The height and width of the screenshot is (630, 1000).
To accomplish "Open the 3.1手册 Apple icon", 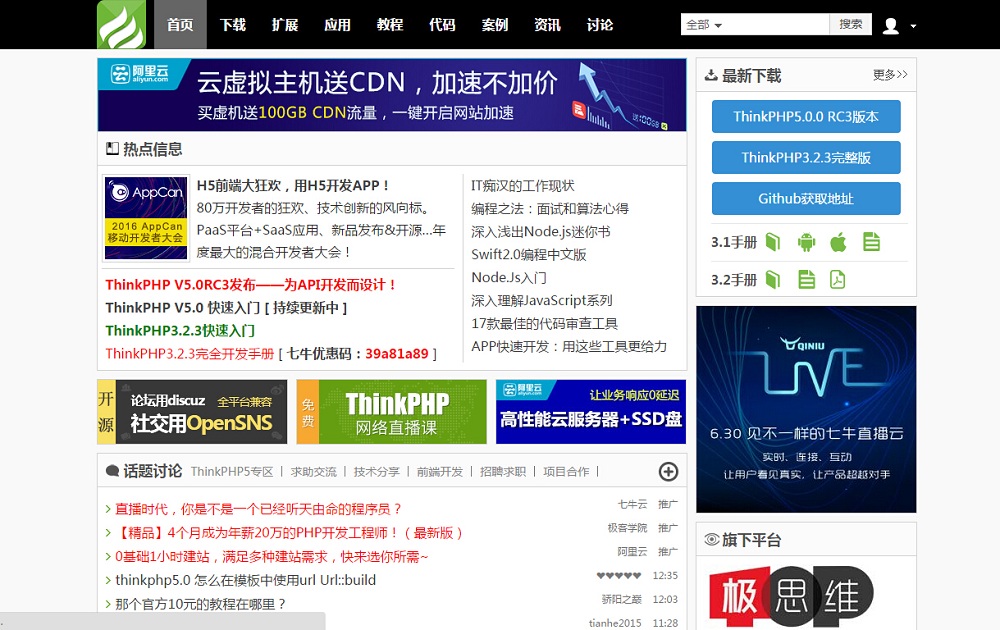I will pos(838,242).
